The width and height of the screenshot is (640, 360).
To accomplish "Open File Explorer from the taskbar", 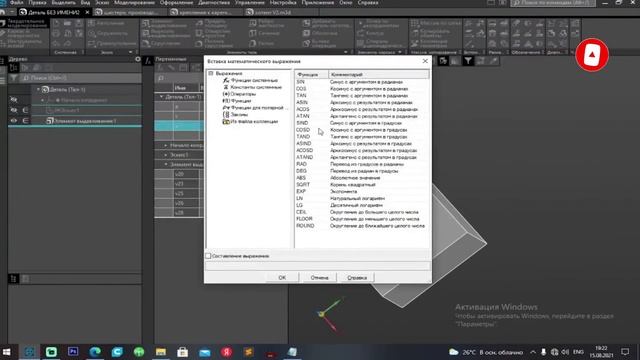I will tap(161, 352).
